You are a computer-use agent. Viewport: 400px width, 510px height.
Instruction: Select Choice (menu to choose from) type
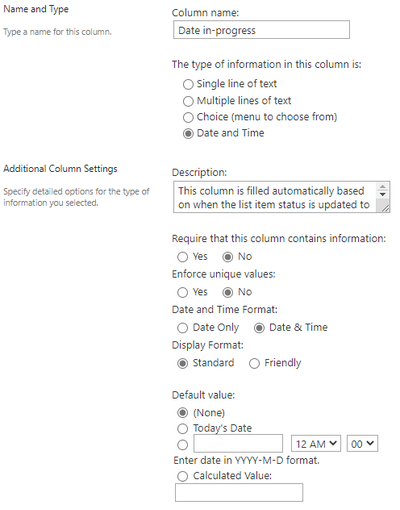pos(188,117)
